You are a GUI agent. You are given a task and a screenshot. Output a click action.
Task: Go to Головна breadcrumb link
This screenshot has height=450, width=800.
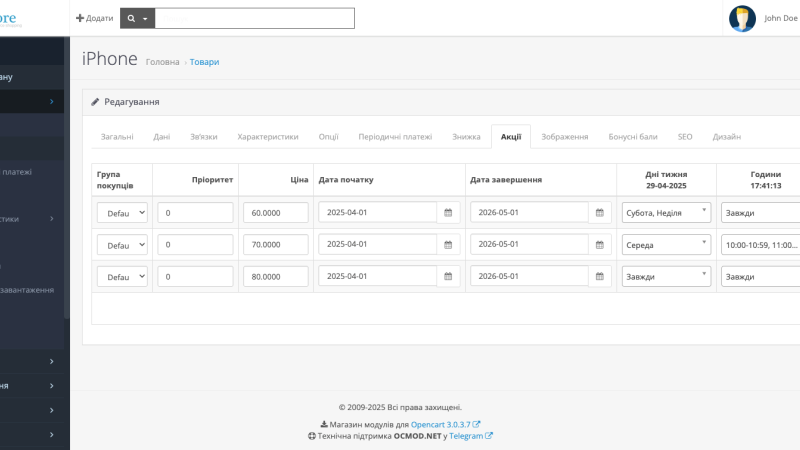(162, 62)
